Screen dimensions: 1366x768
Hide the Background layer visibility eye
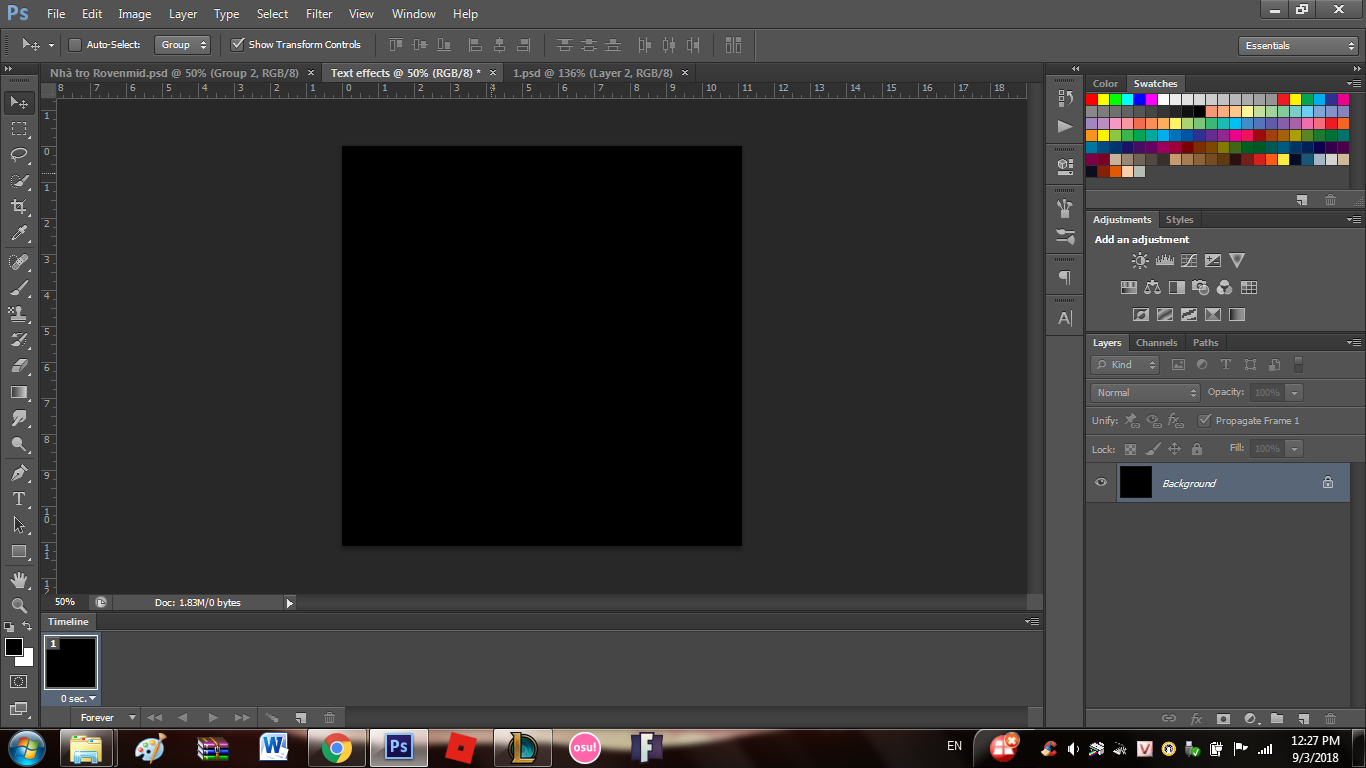[x=1101, y=483]
